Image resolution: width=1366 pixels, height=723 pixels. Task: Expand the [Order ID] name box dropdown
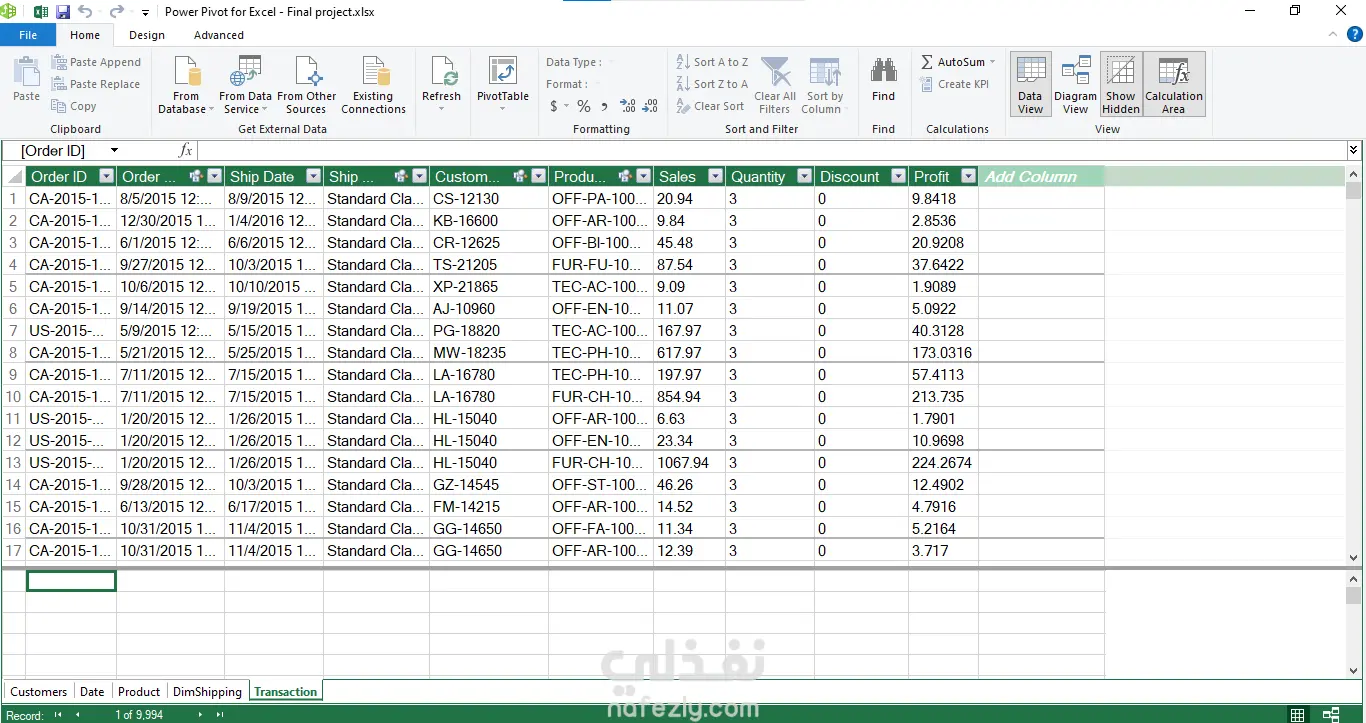[114, 151]
